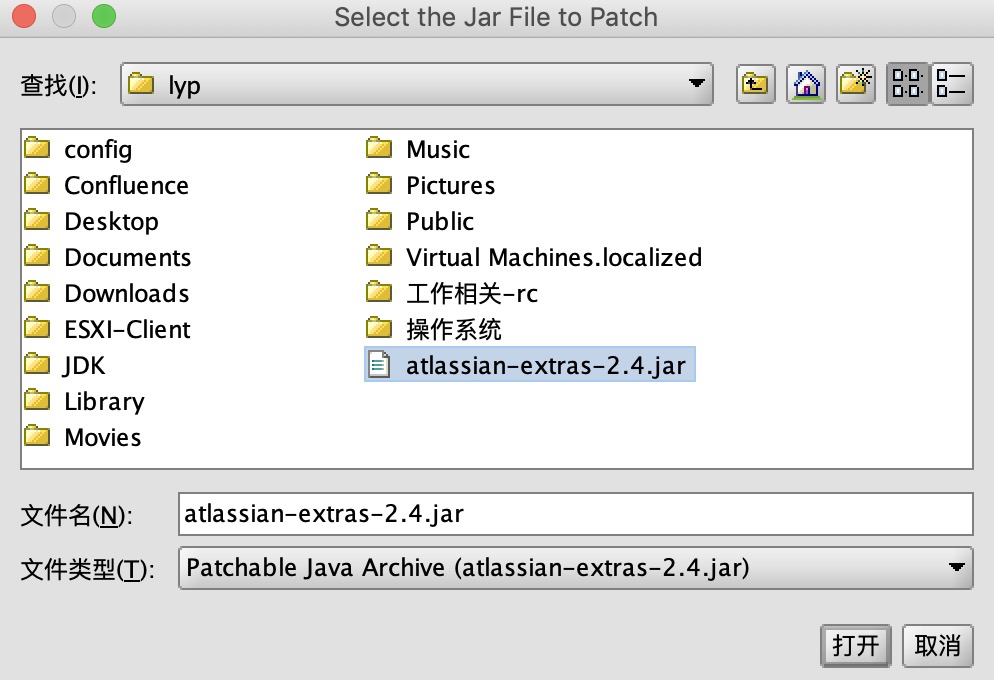The height and width of the screenshot is (680, 994).
Task: Click the Movies folder icon
Action: pyautogui.click(x=37, y=437)
